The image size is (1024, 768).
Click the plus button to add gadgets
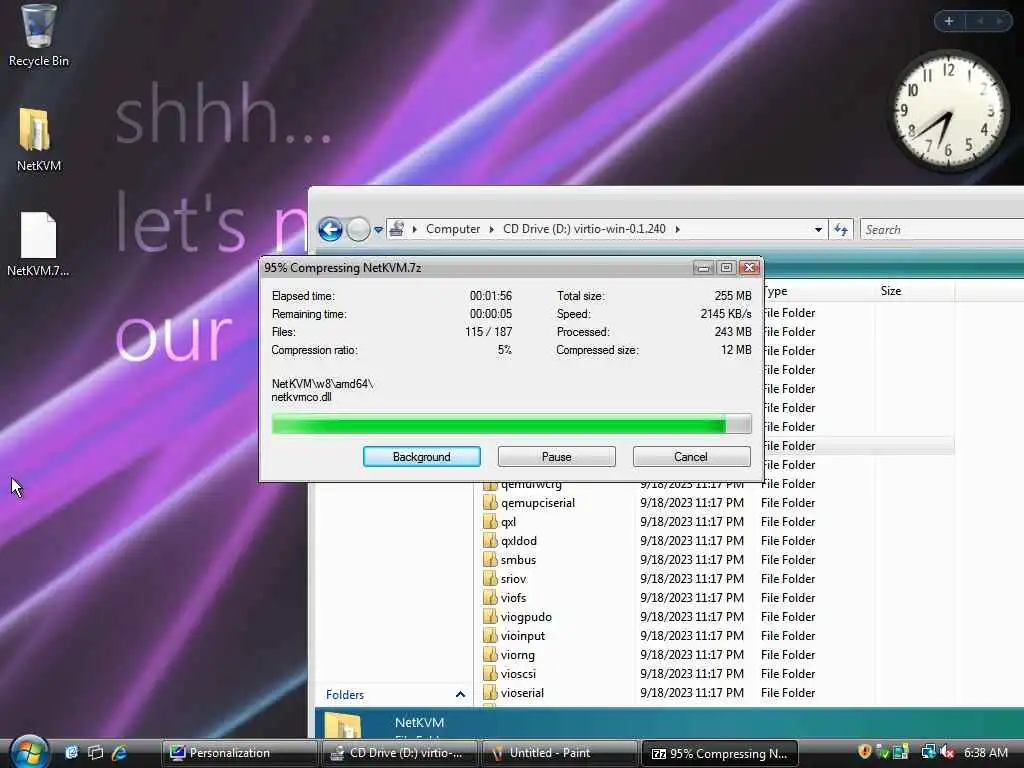[x=949, y=21]
